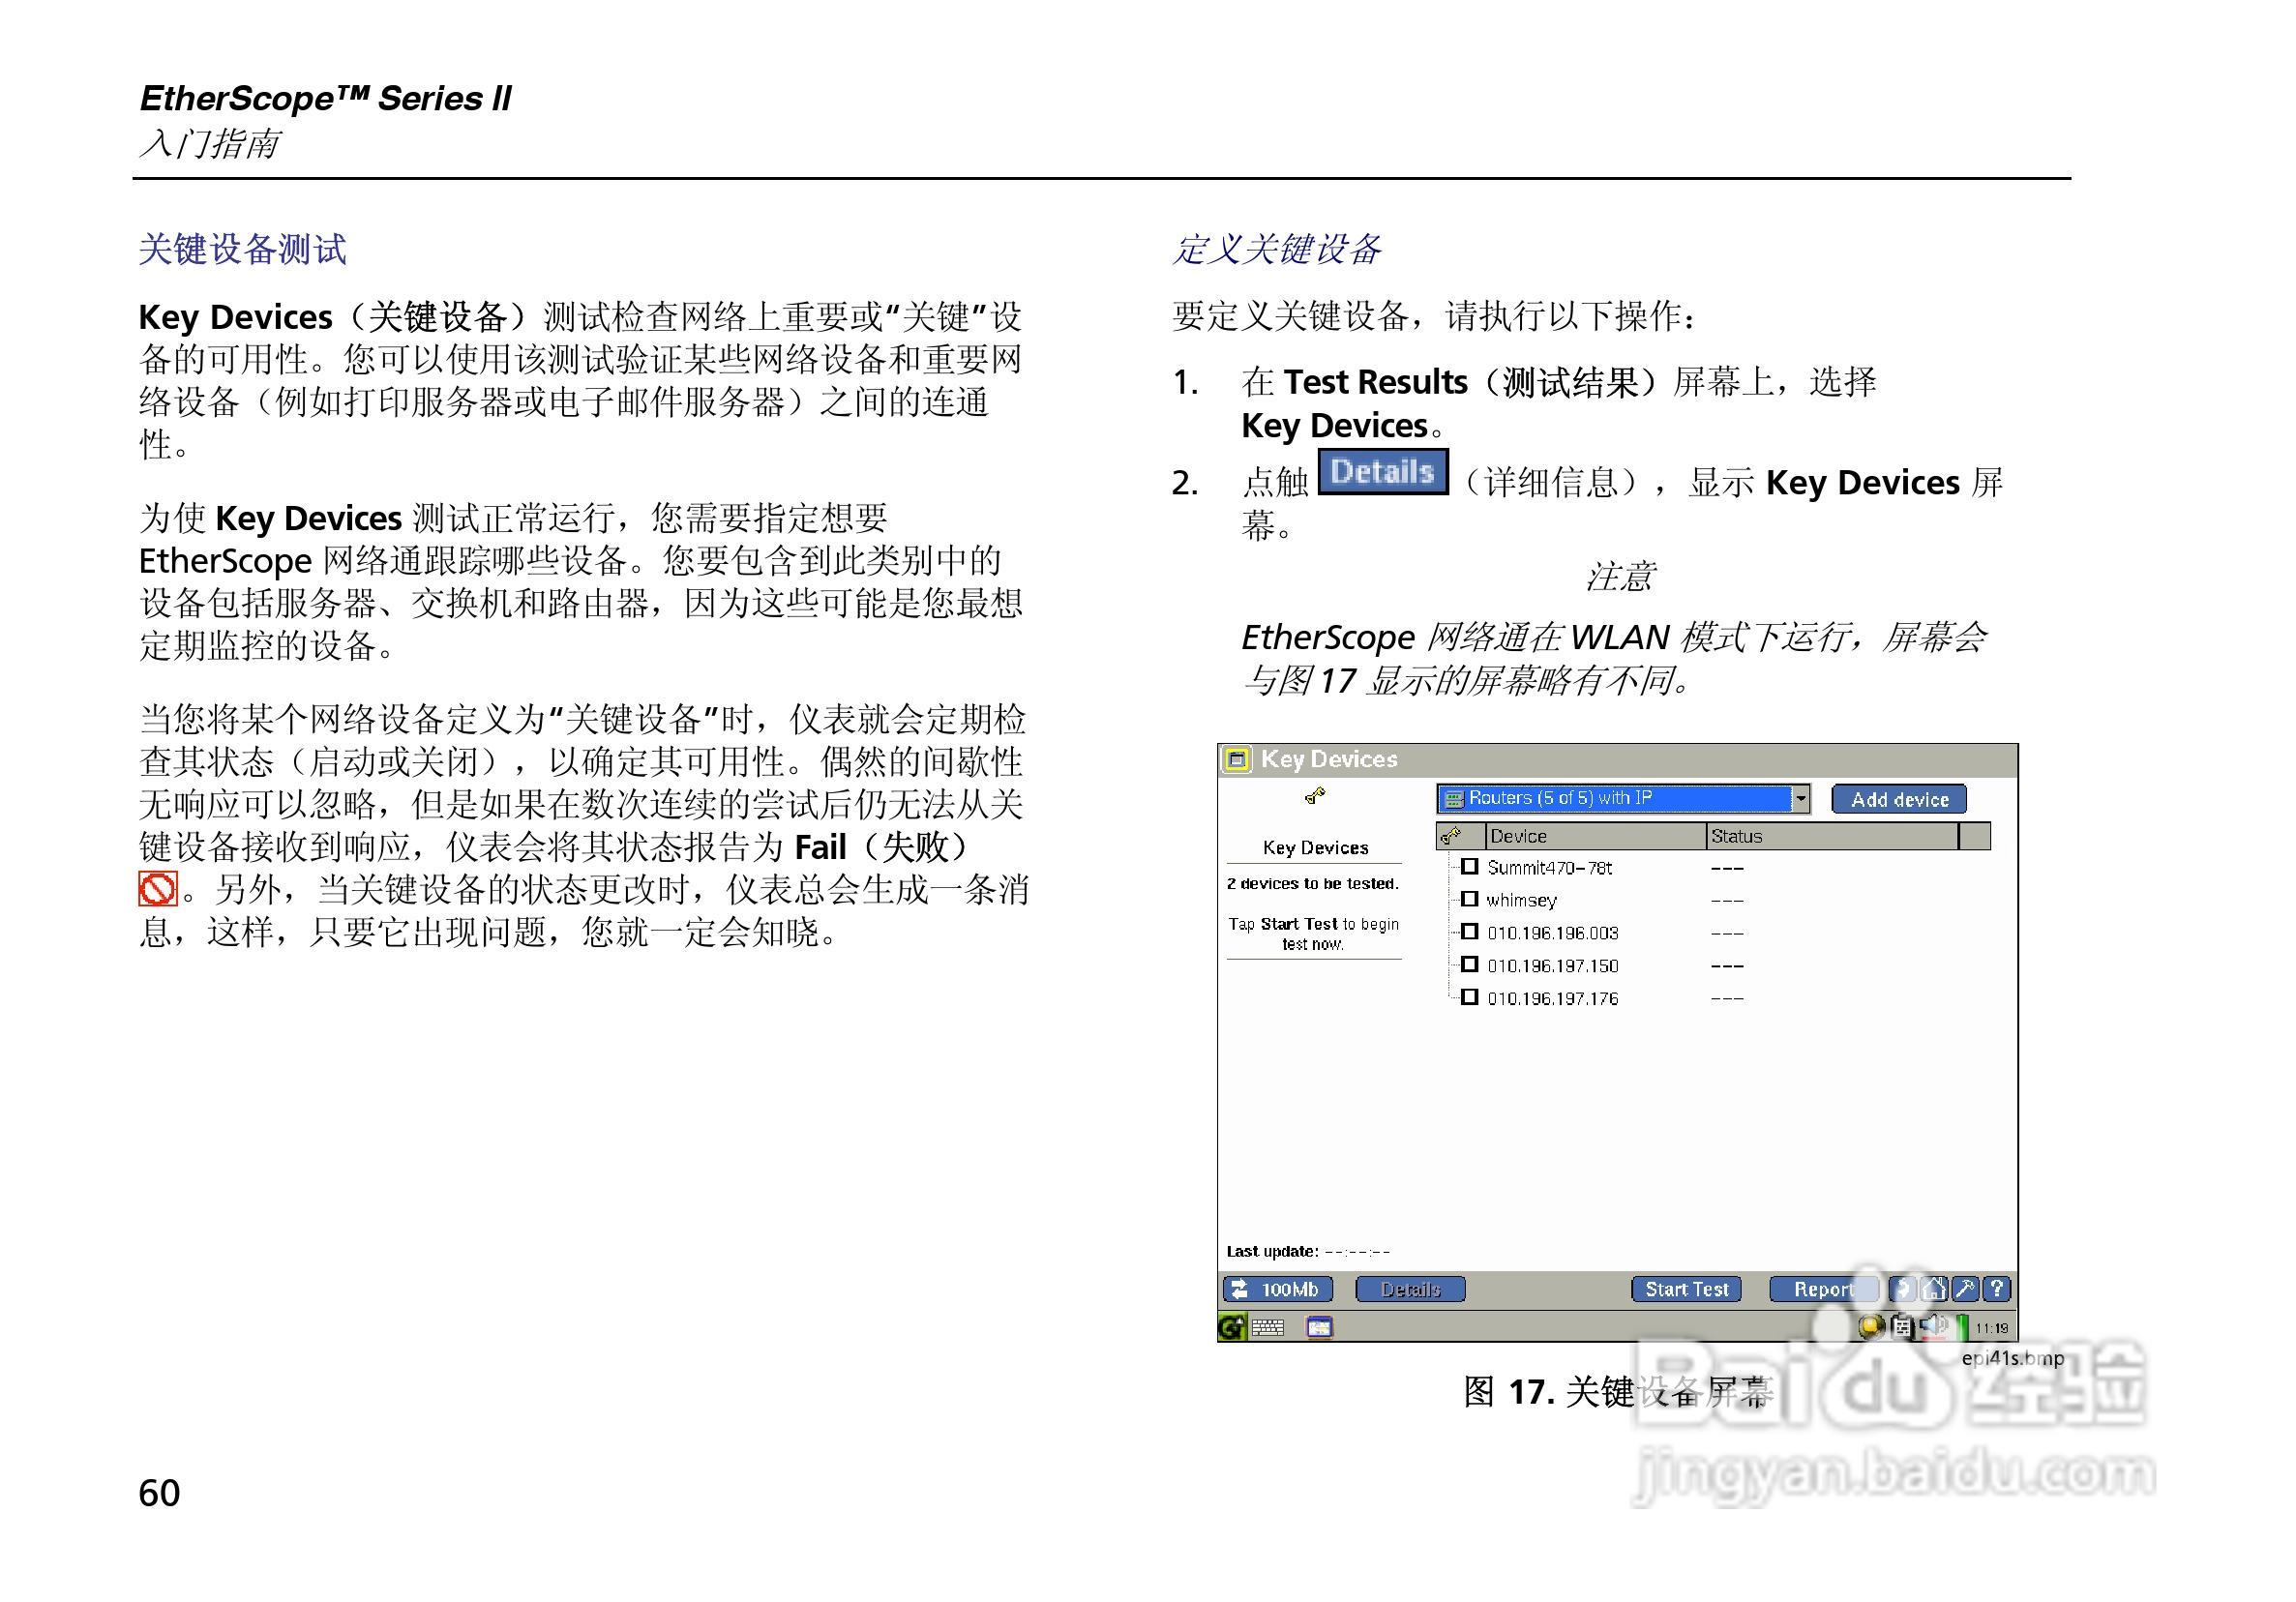Open the on-screen keyboard icon
The height and width of the screenshot is (1602, 2296).
click(1268, 1328)
